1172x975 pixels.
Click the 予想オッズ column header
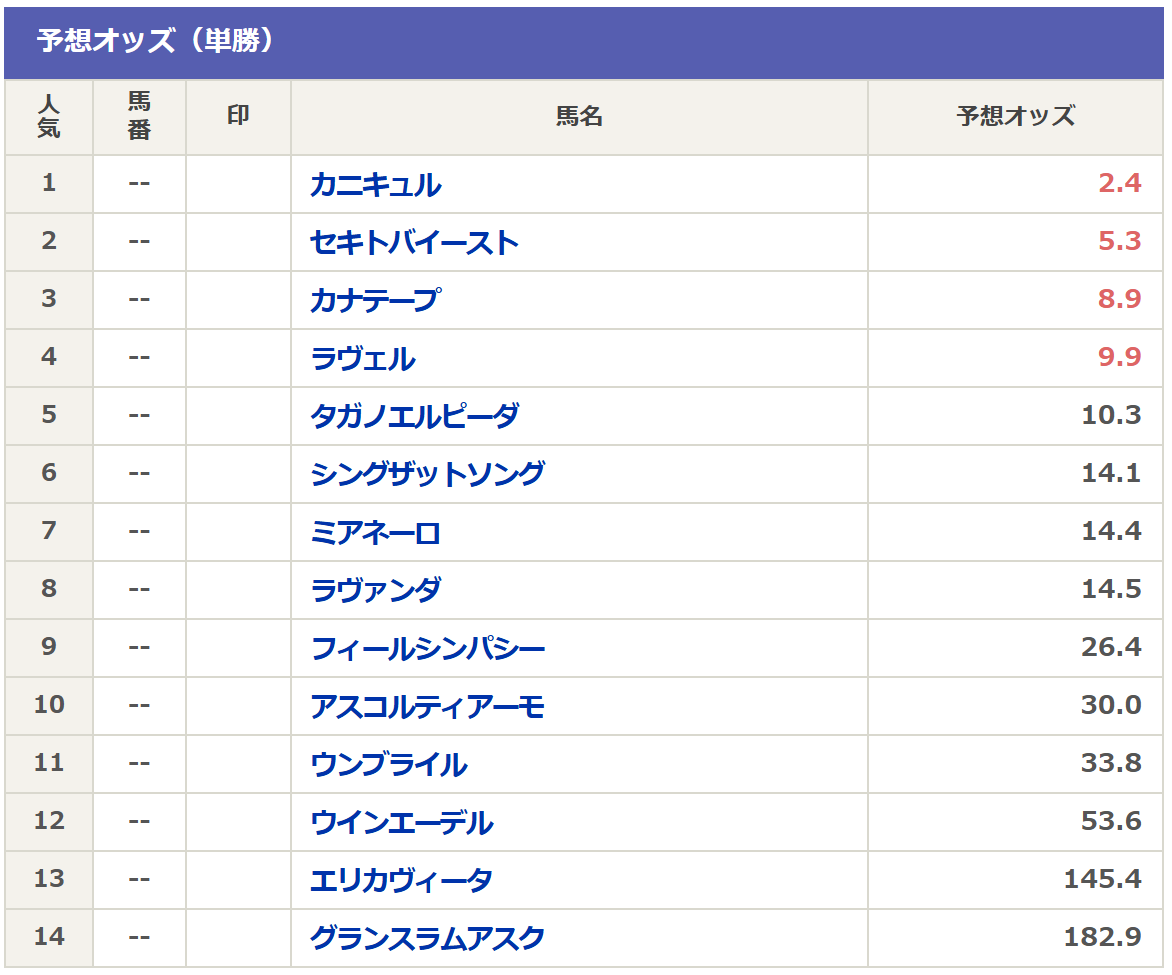pyautogui.click(x=1015, y=117)
